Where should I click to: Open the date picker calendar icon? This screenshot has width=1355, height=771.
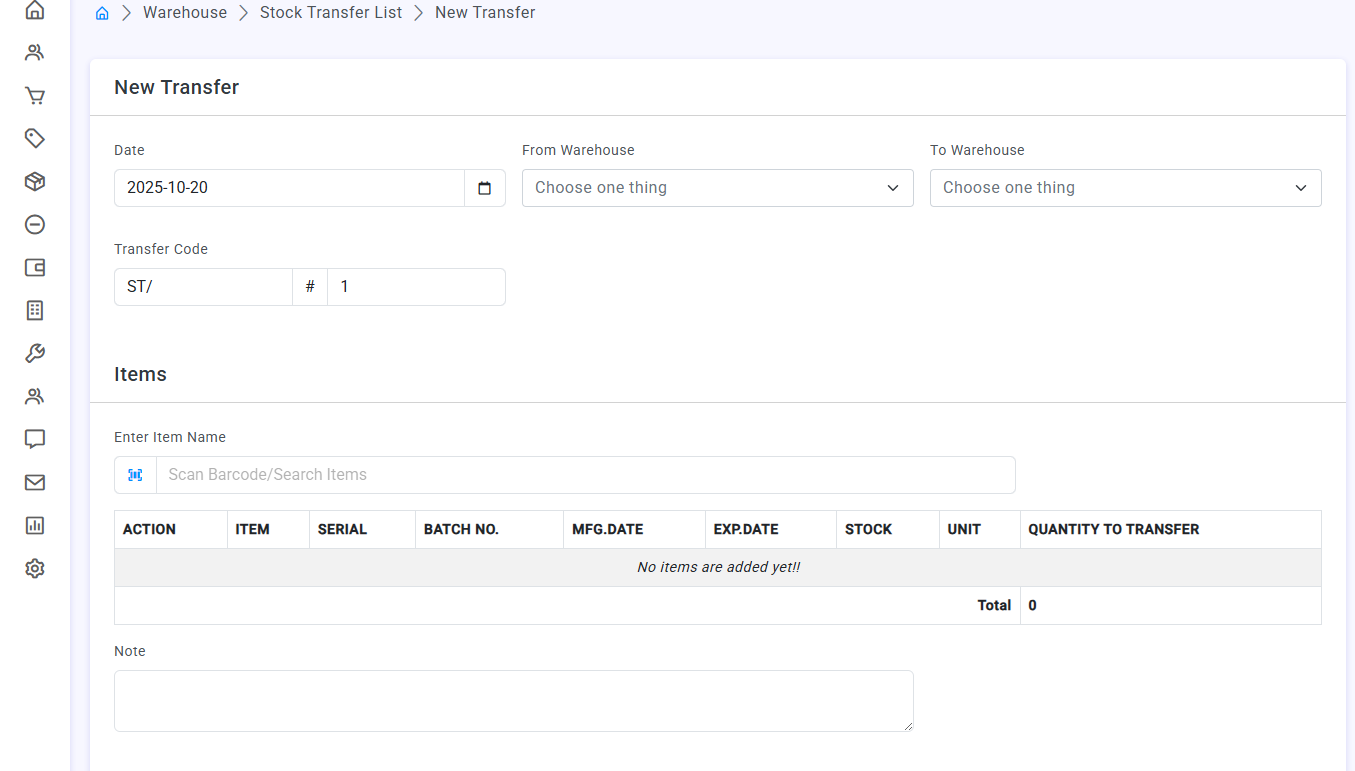485,188
